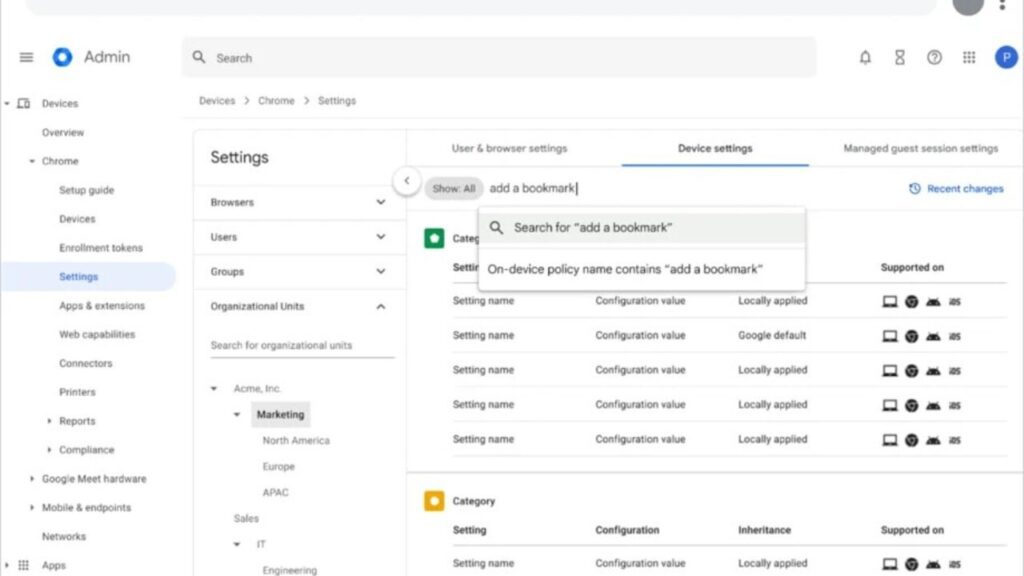The height and width of the screenshot is (576, 1024).
Task: Click the top Search field
Action: click(500, 57)
